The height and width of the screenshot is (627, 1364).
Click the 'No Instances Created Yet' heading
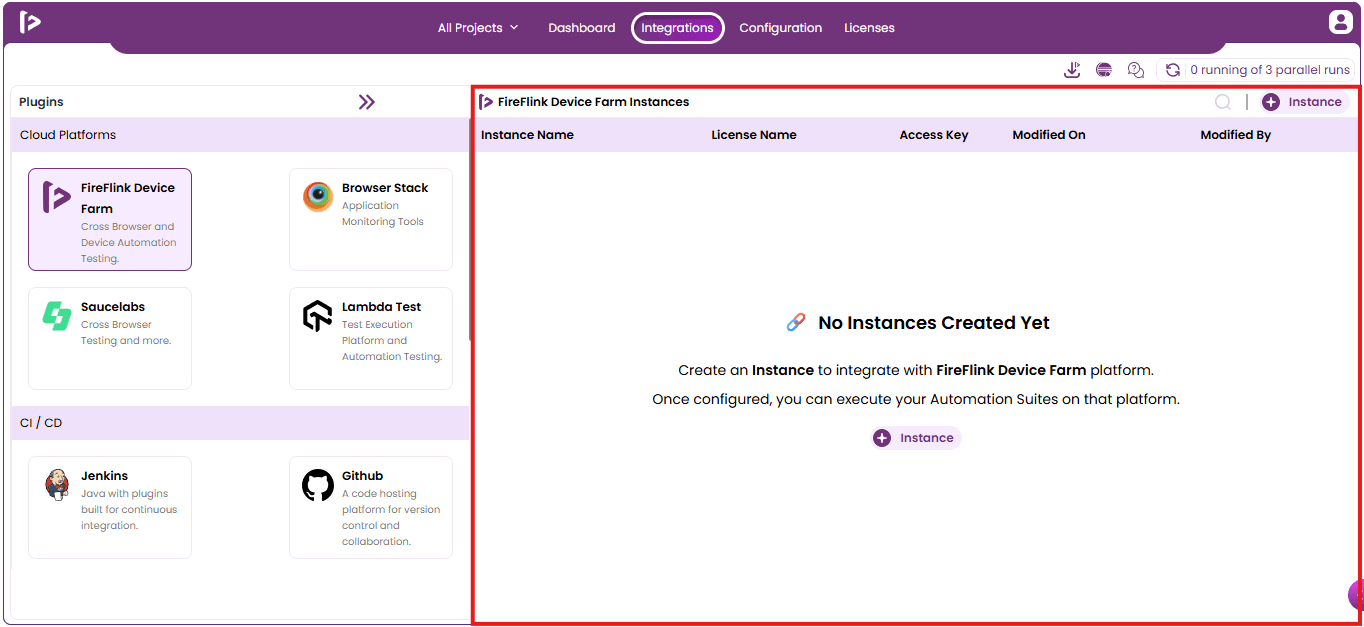934,323
